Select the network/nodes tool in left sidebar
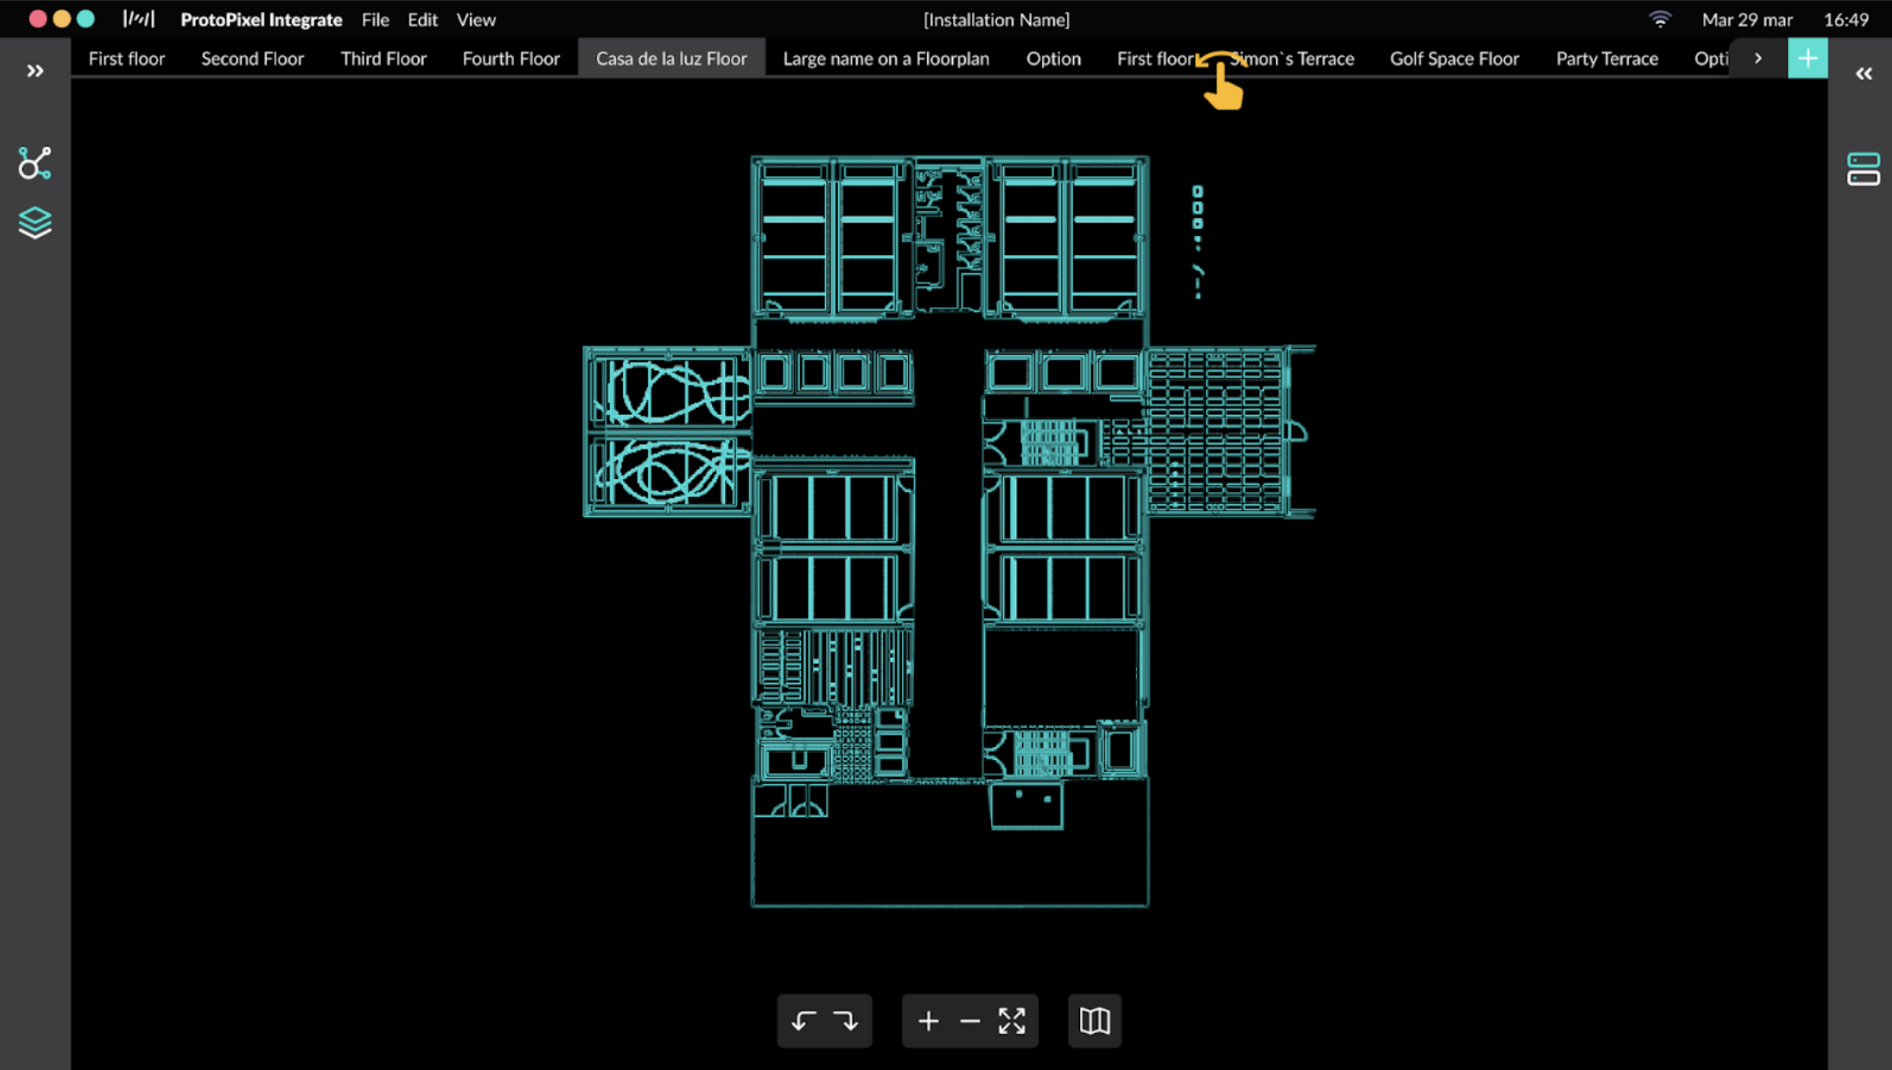This screenshot has height=1070, width=1892. (x=34, y=163)
